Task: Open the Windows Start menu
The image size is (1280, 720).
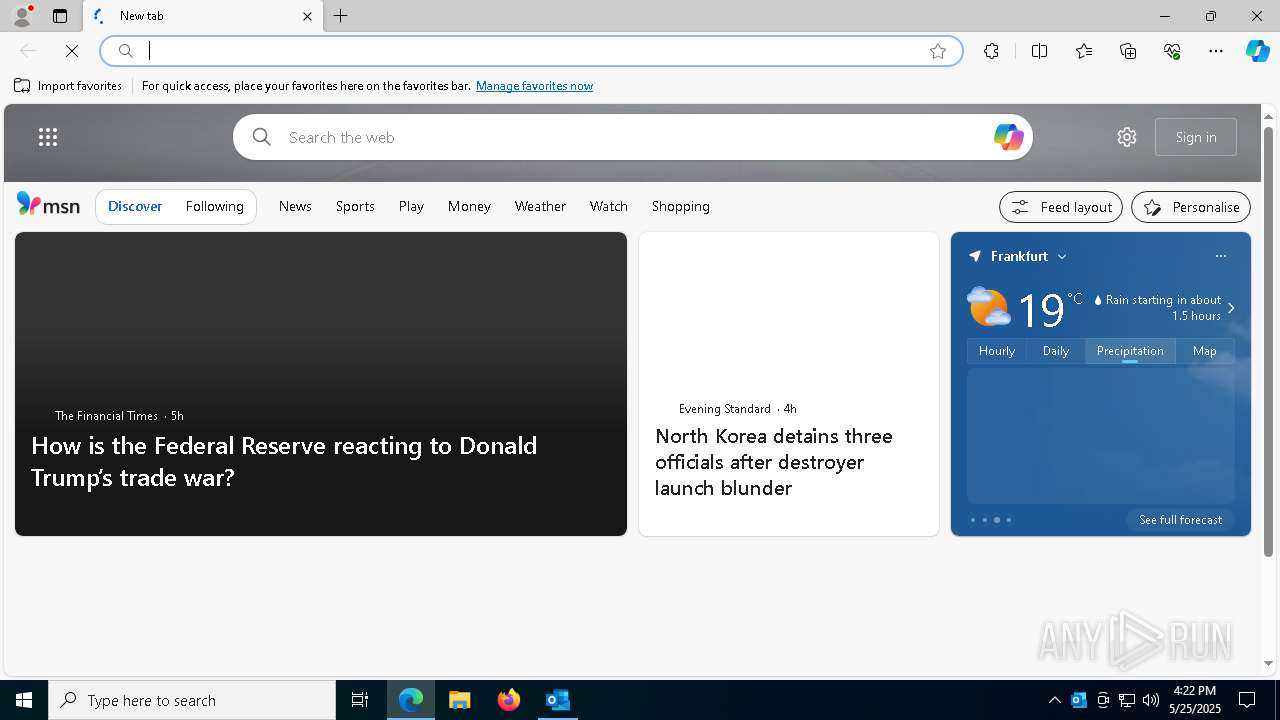Action: (x=24, y=700)
